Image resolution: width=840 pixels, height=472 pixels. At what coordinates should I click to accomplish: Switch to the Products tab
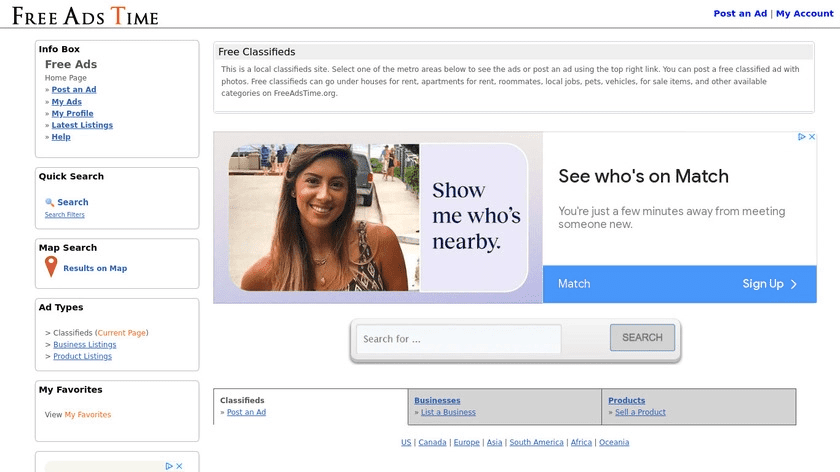click(627, 400)
